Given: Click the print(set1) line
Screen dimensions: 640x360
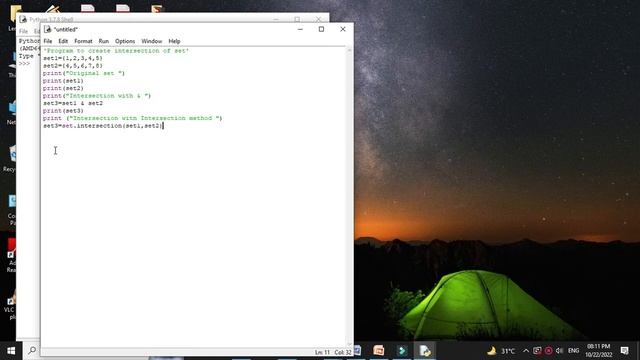Looking at the screenshot, I should [63, 81].
